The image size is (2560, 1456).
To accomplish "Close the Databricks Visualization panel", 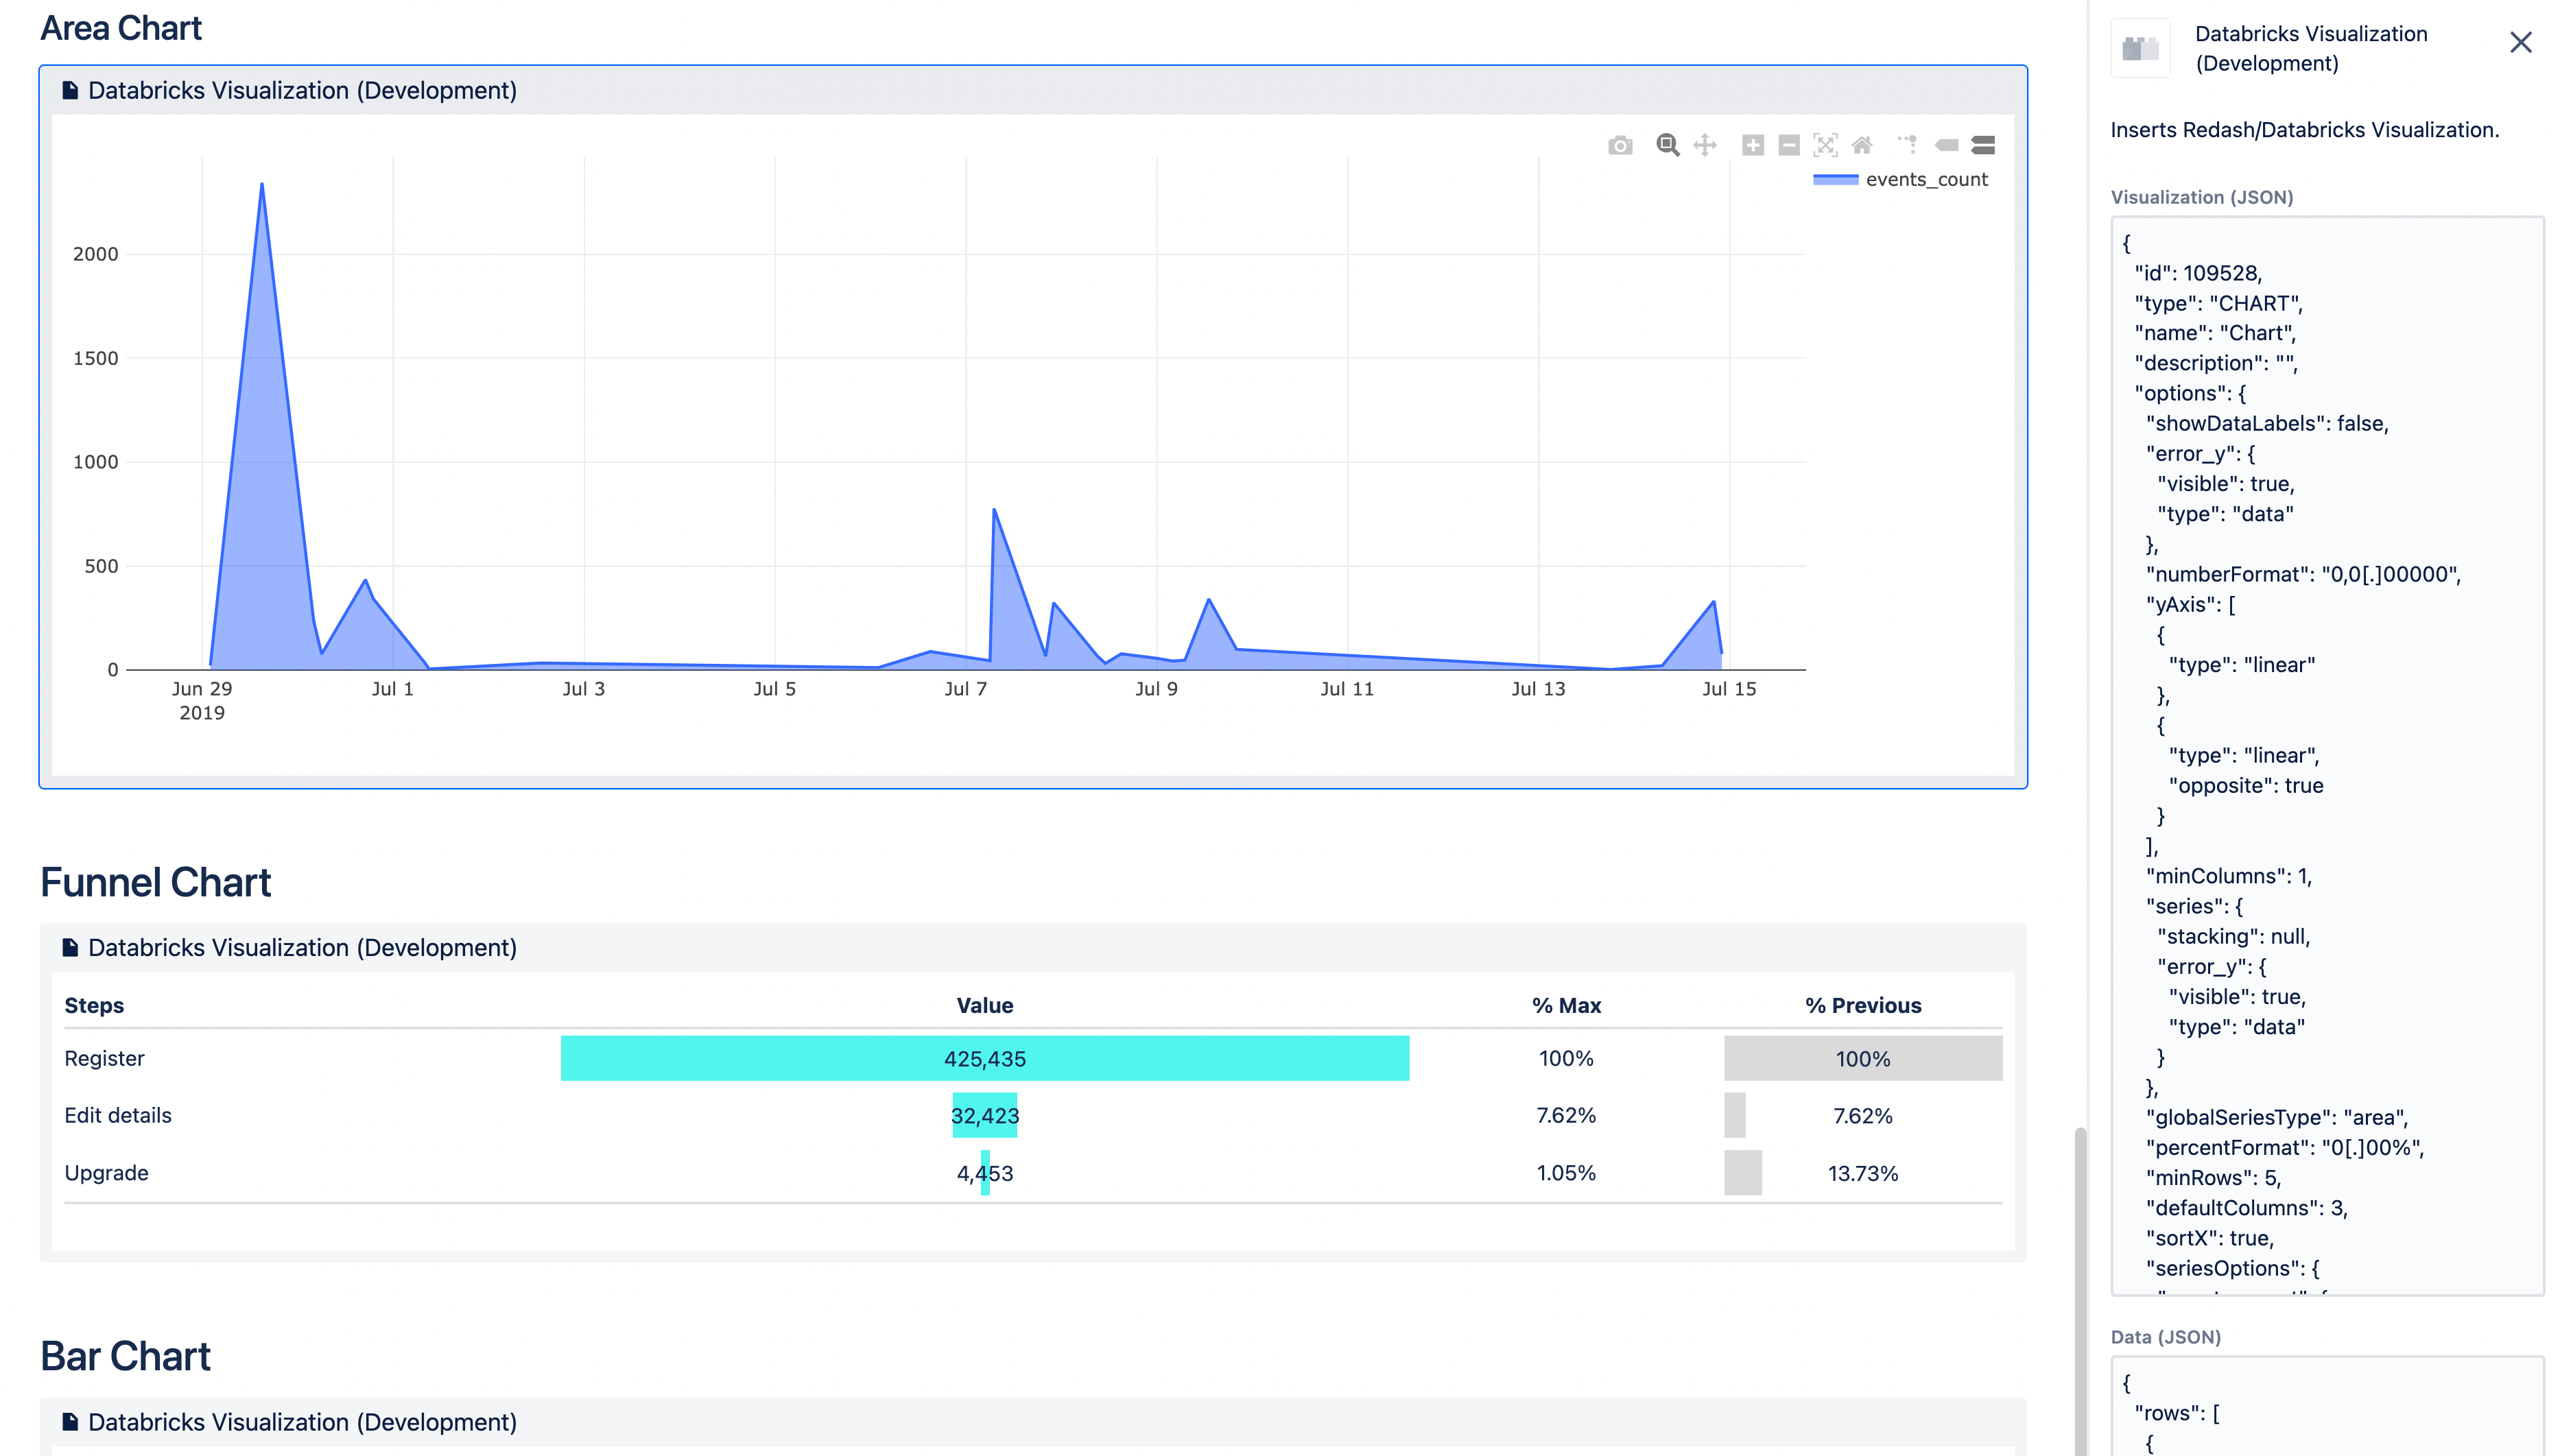I will [2520, 42].
